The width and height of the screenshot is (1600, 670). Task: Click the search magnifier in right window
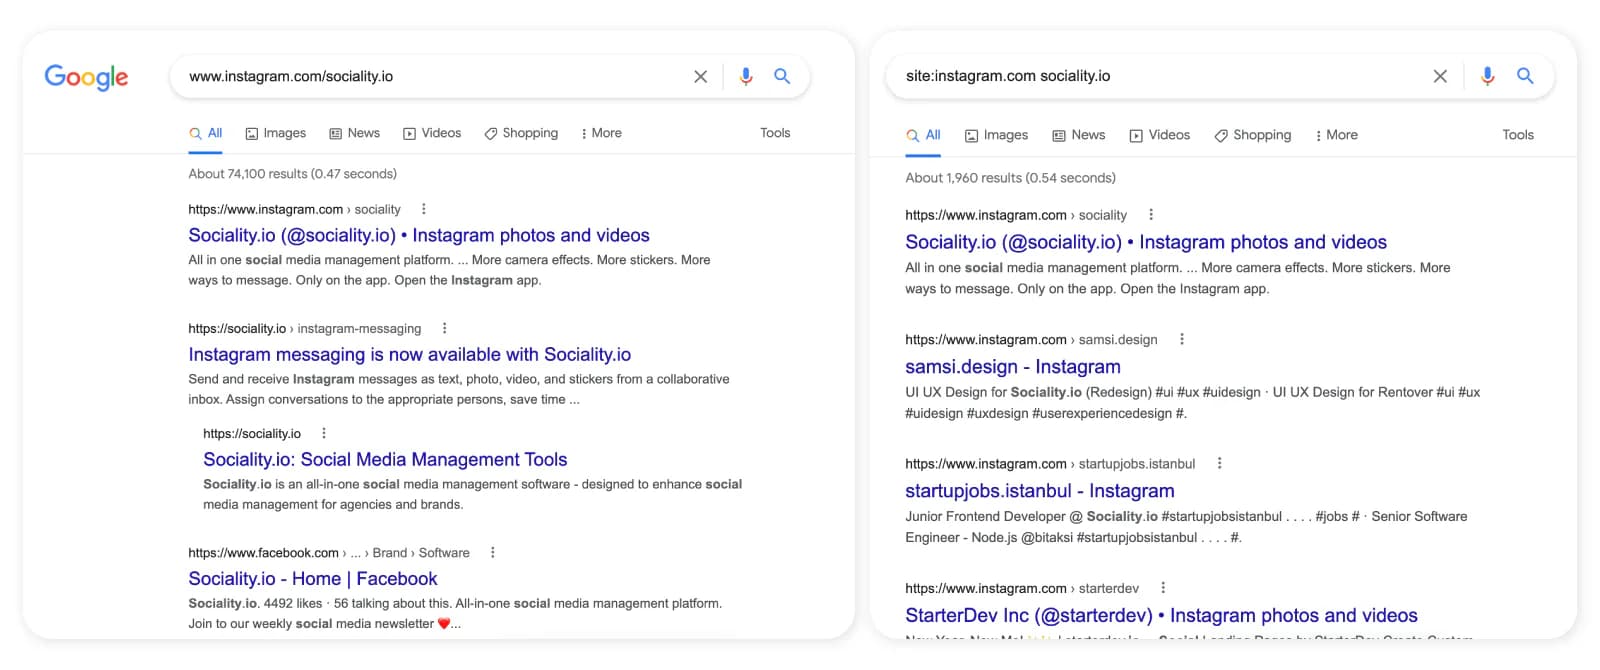(1525, 76)
